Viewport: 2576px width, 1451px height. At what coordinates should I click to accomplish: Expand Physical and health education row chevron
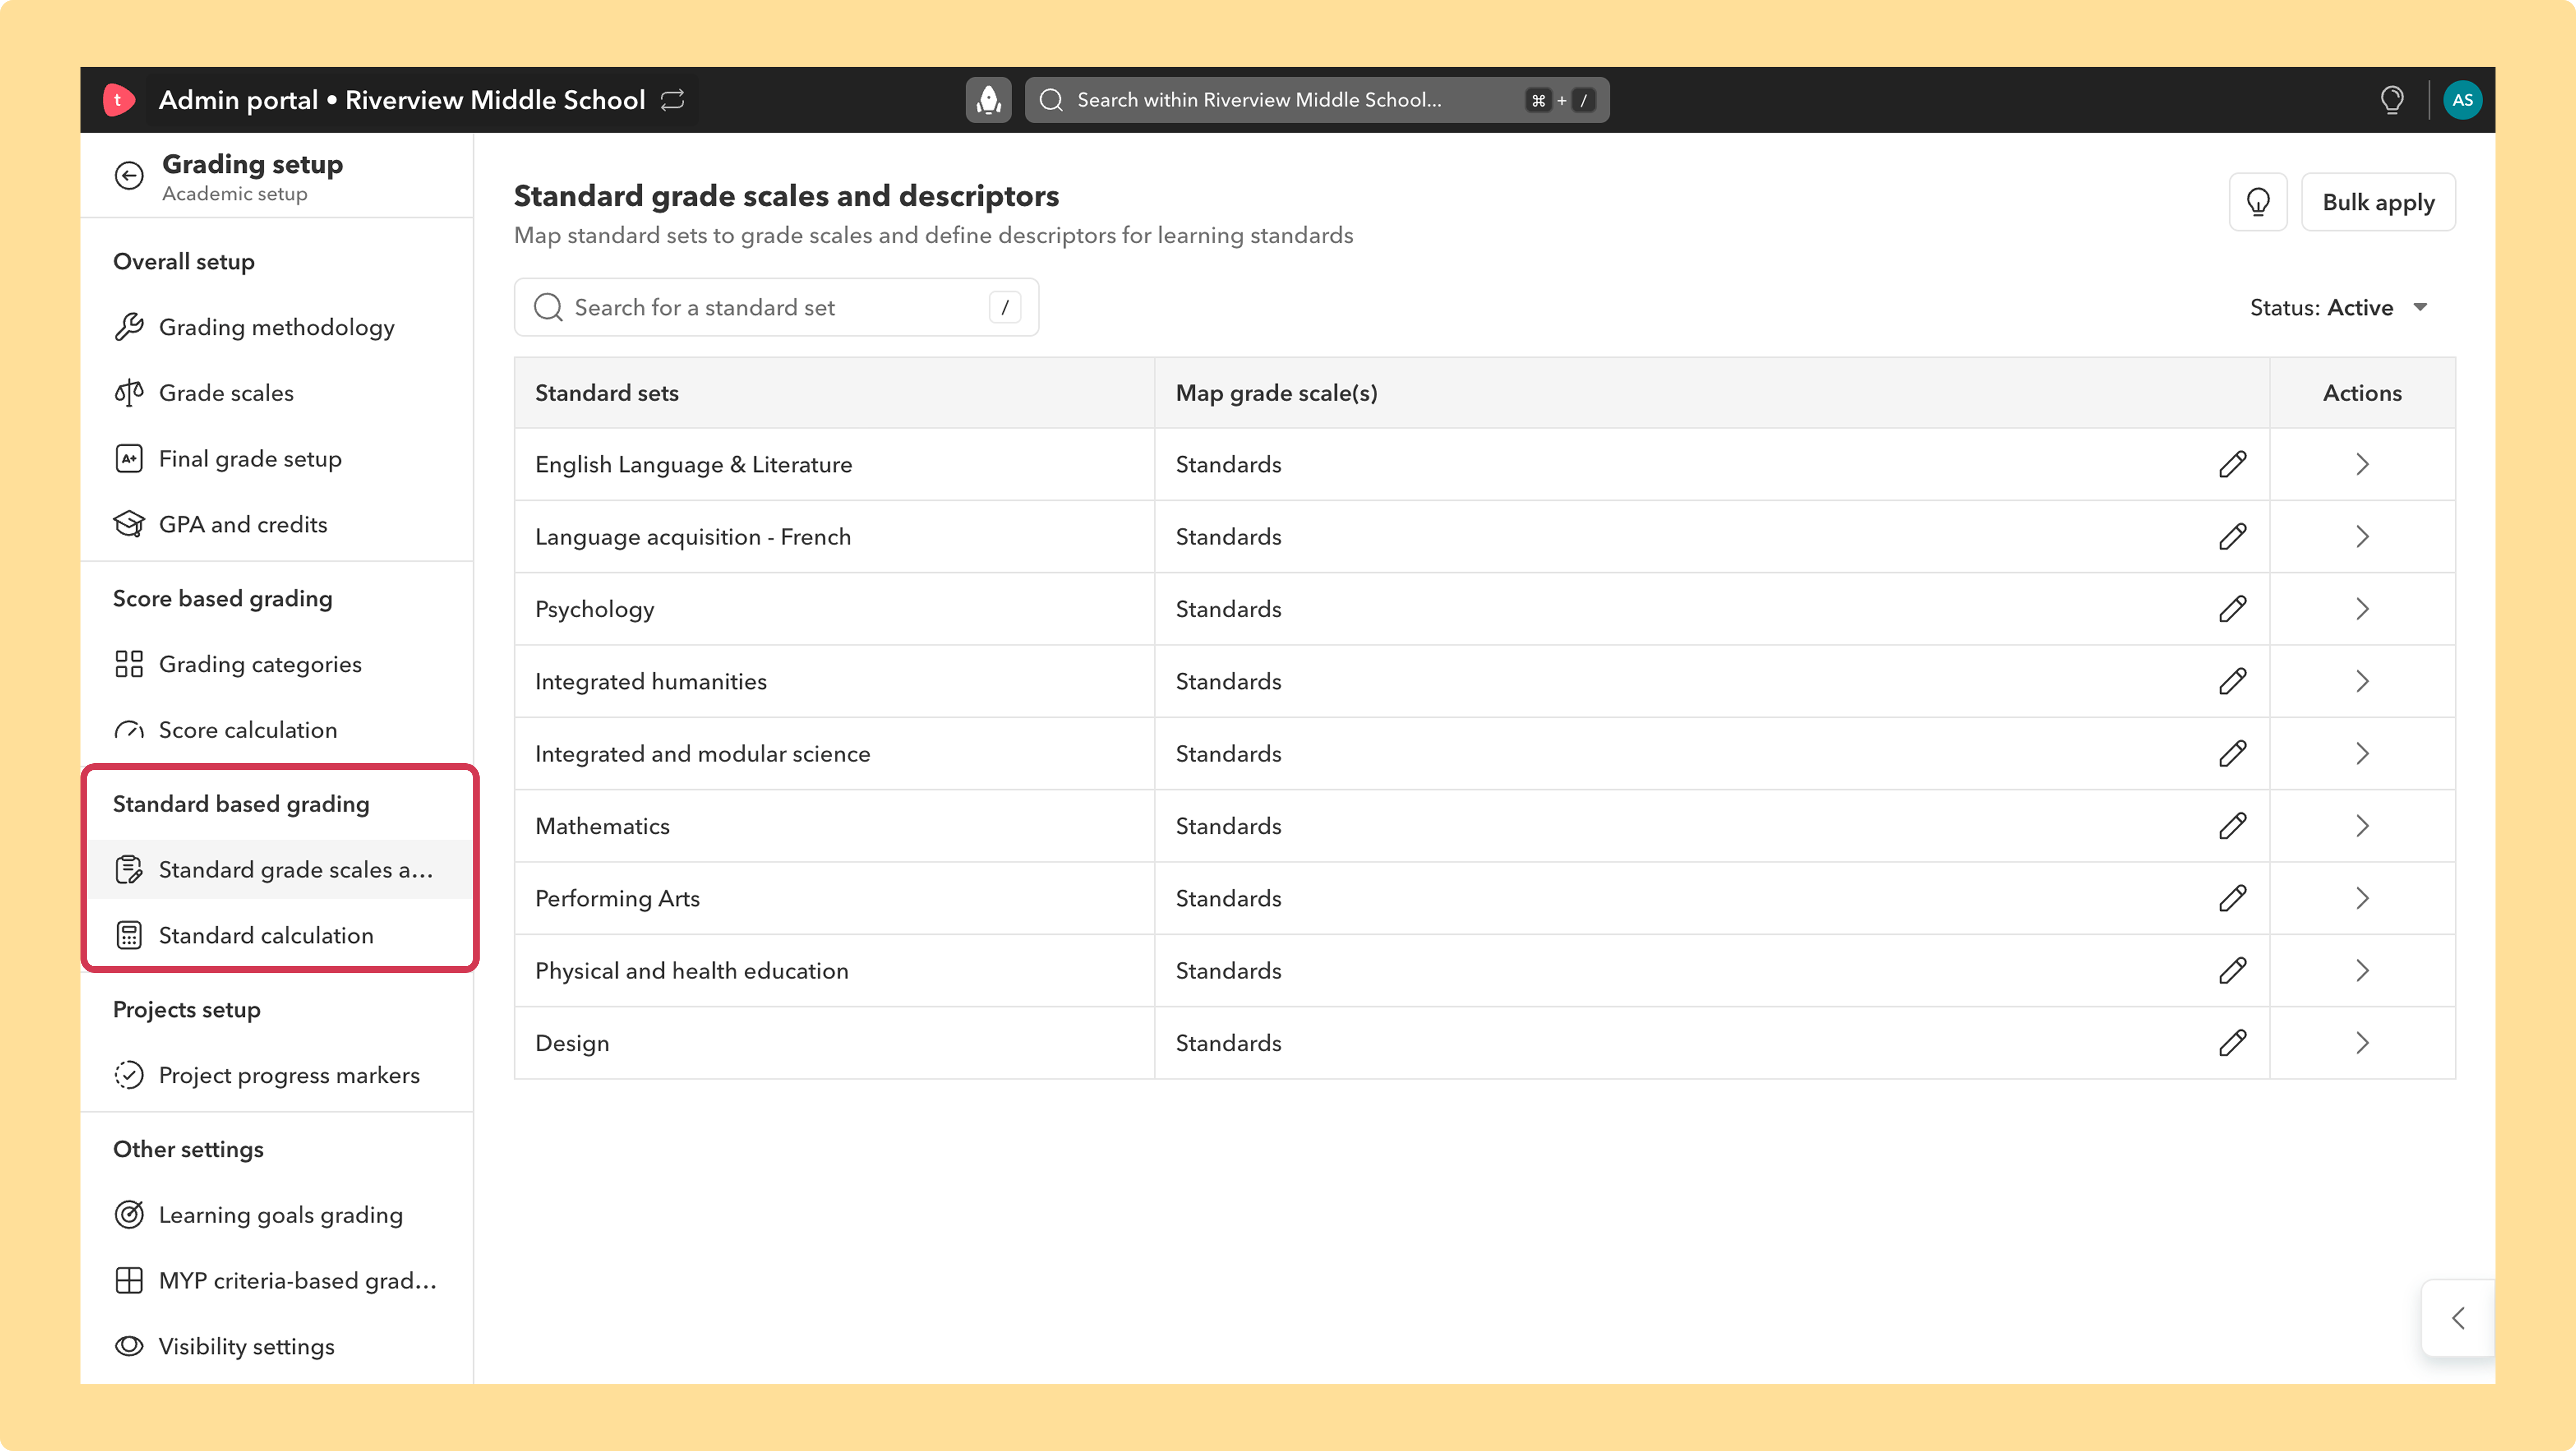[x=2362, y=971]
